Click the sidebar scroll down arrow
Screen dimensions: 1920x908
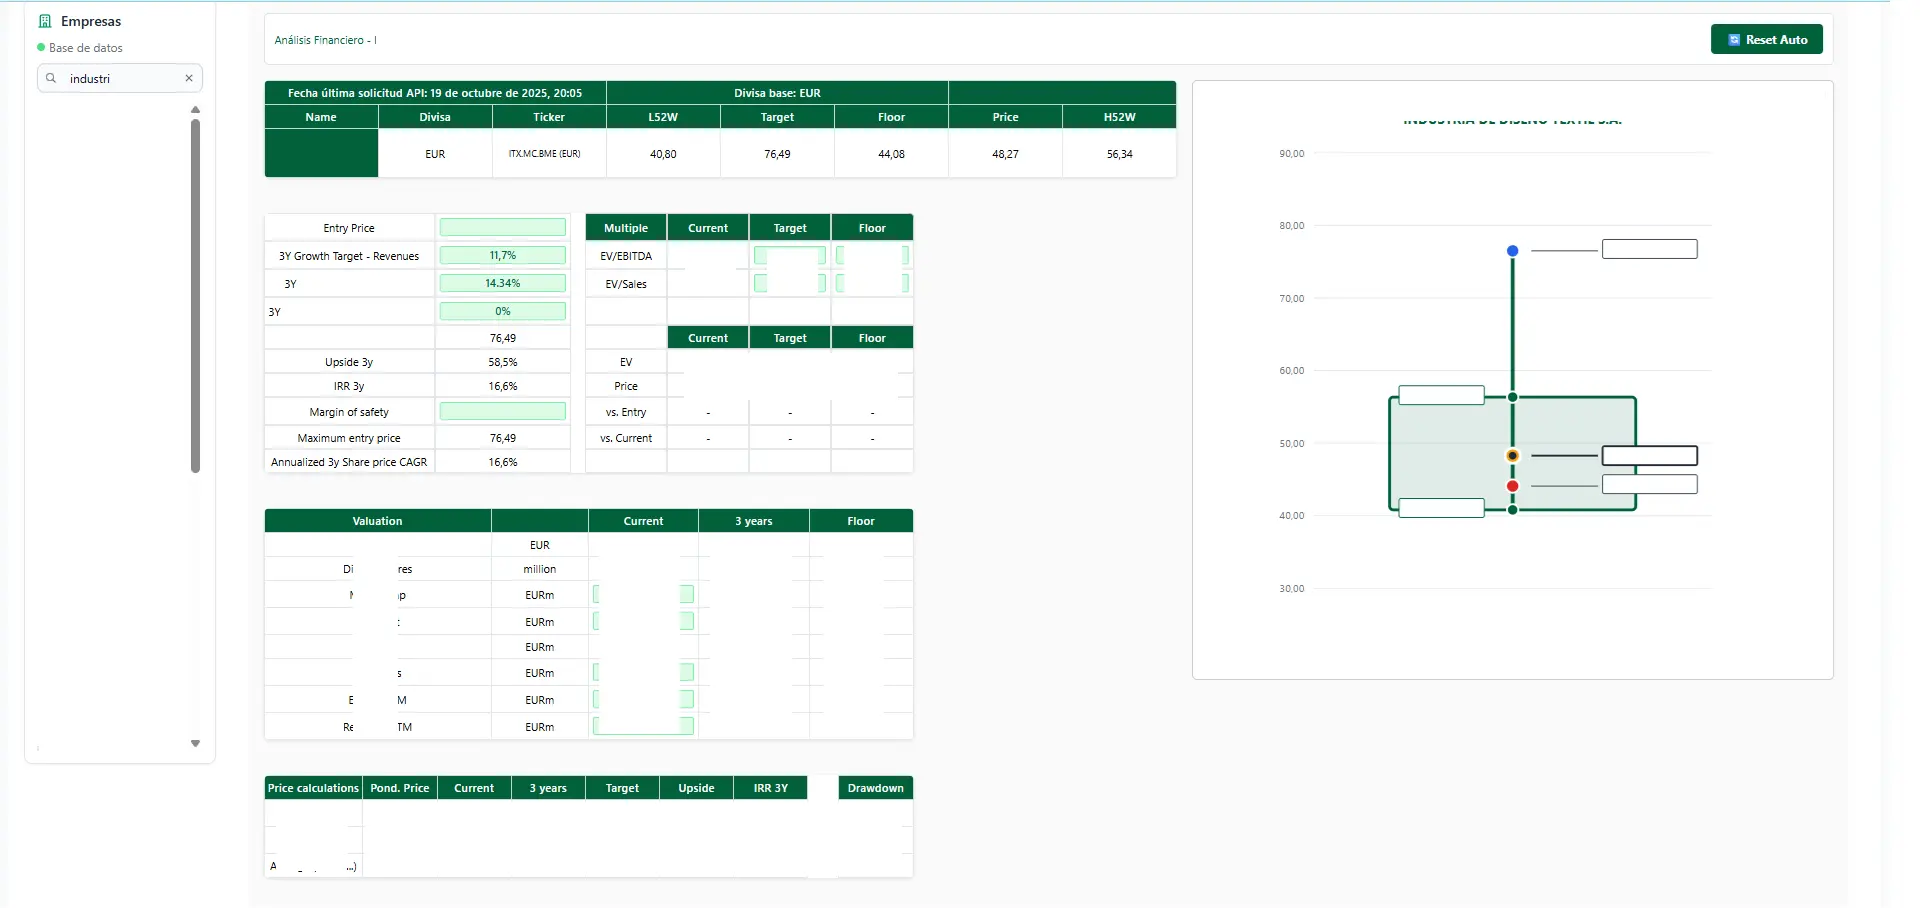[x=195, y=743]
